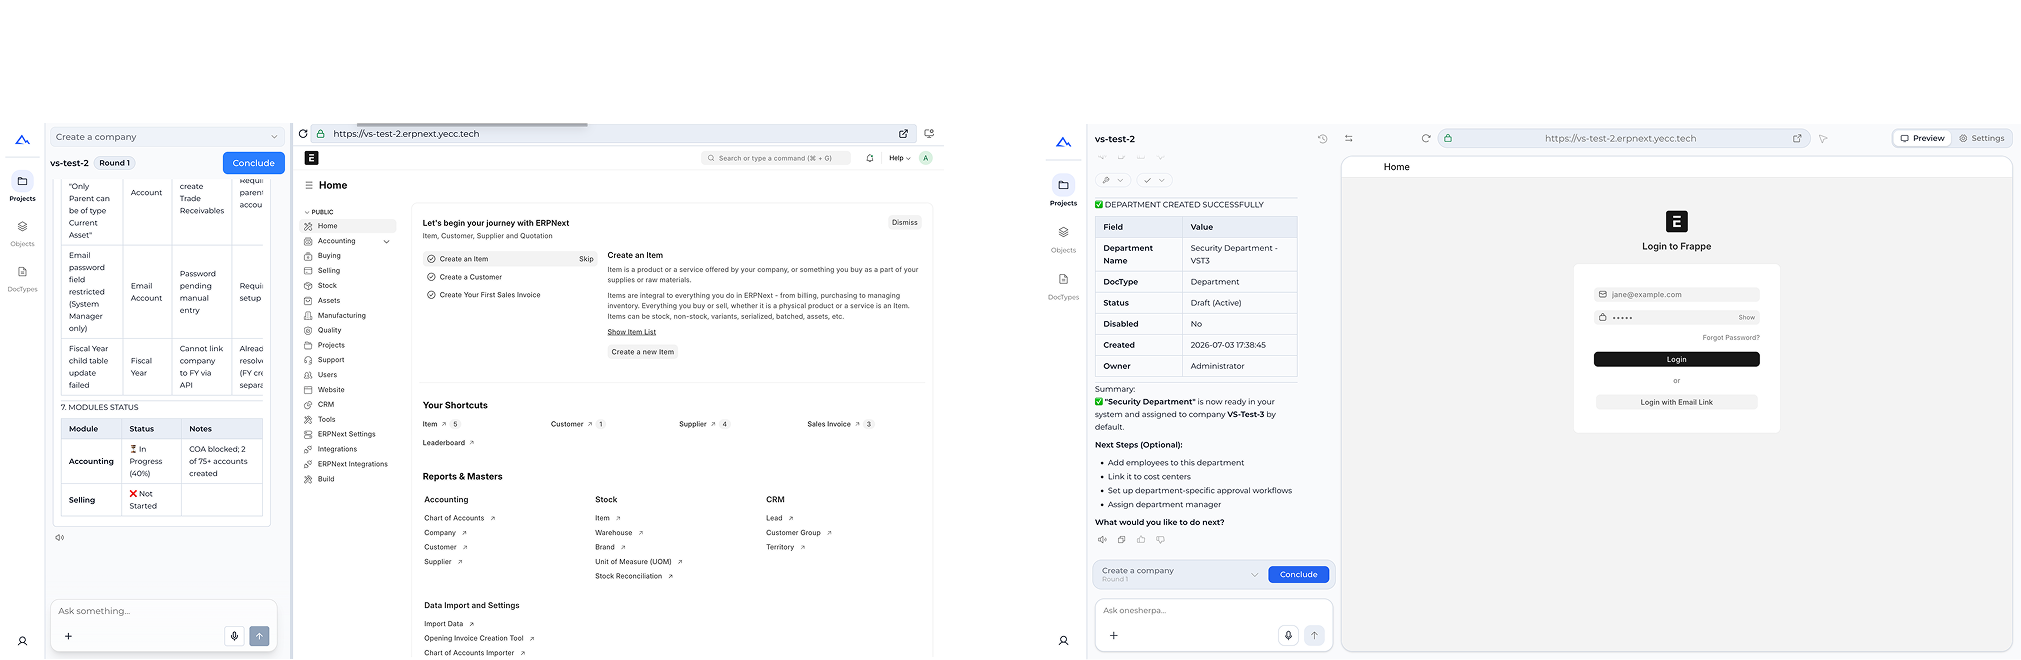Click DocTypes icon in right window sidebar
This screenshot has height=660, width=2021.
click(x=1063, y=279)
